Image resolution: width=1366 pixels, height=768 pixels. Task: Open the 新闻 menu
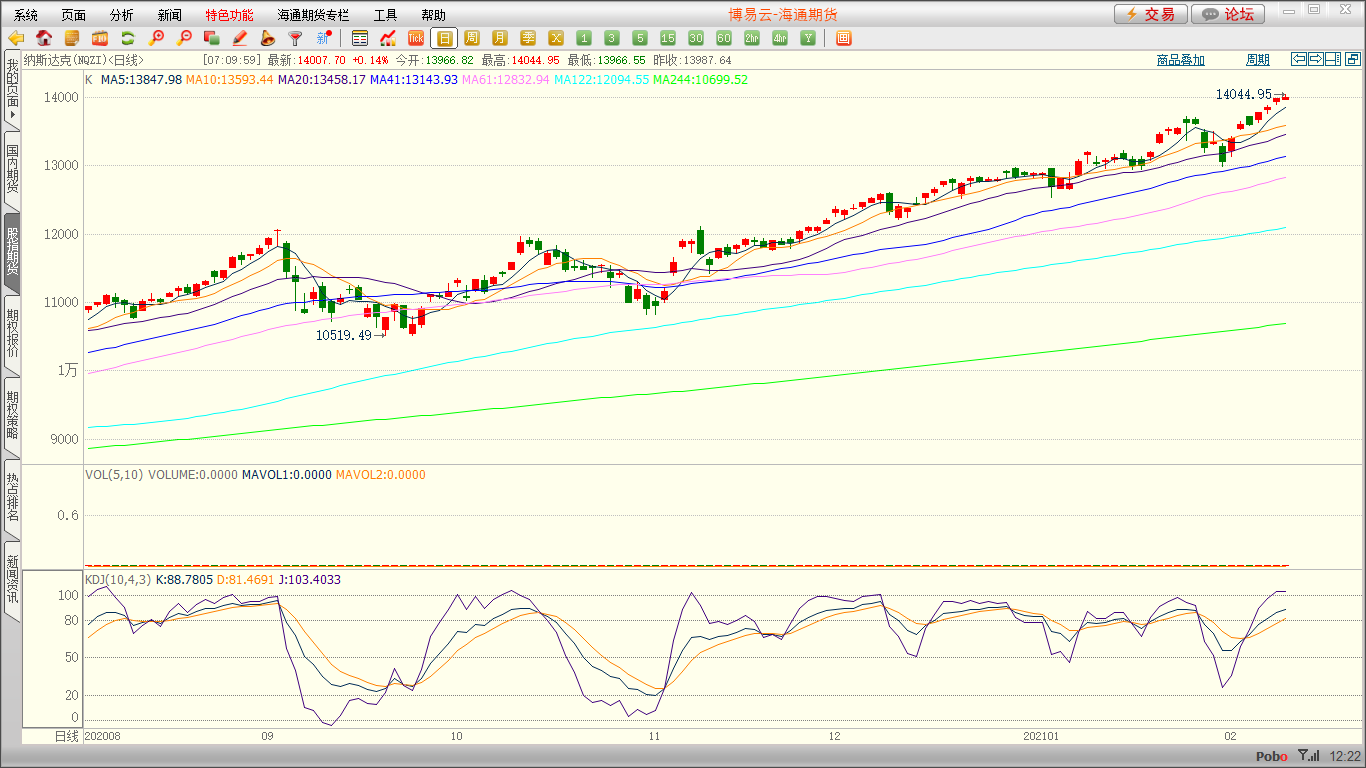pyautogui.click(x=170, y=15)
